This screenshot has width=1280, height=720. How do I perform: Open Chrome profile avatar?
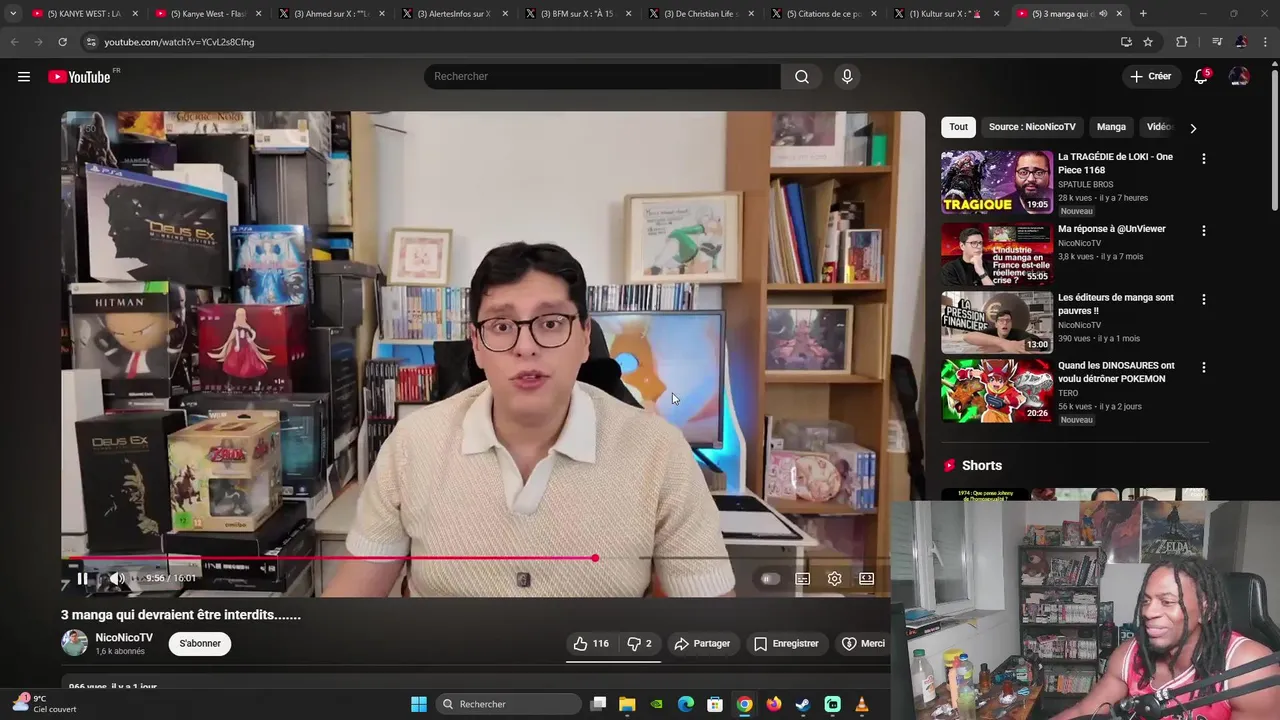tap(1241, 42)
